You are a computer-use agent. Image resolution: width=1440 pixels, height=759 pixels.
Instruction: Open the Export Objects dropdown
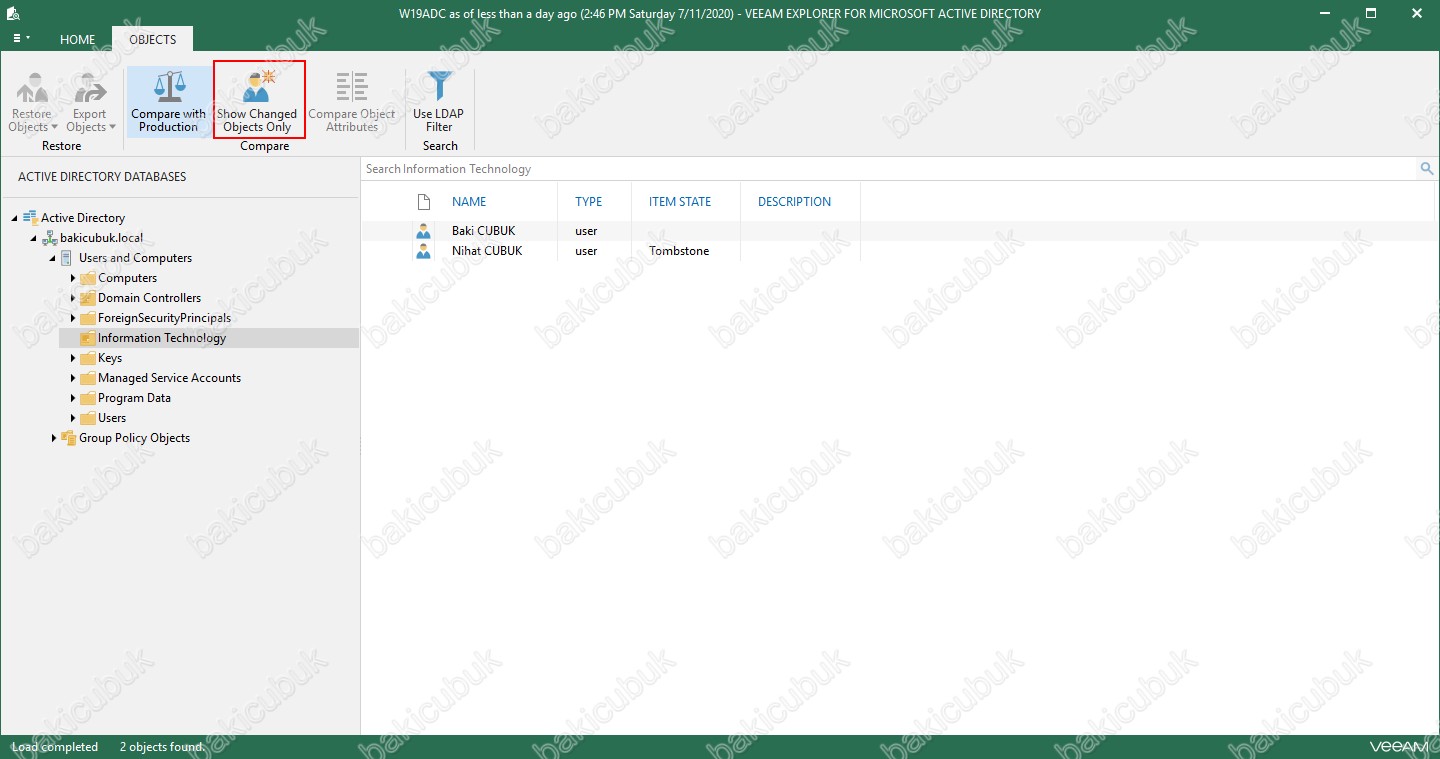tap(90, 103)
